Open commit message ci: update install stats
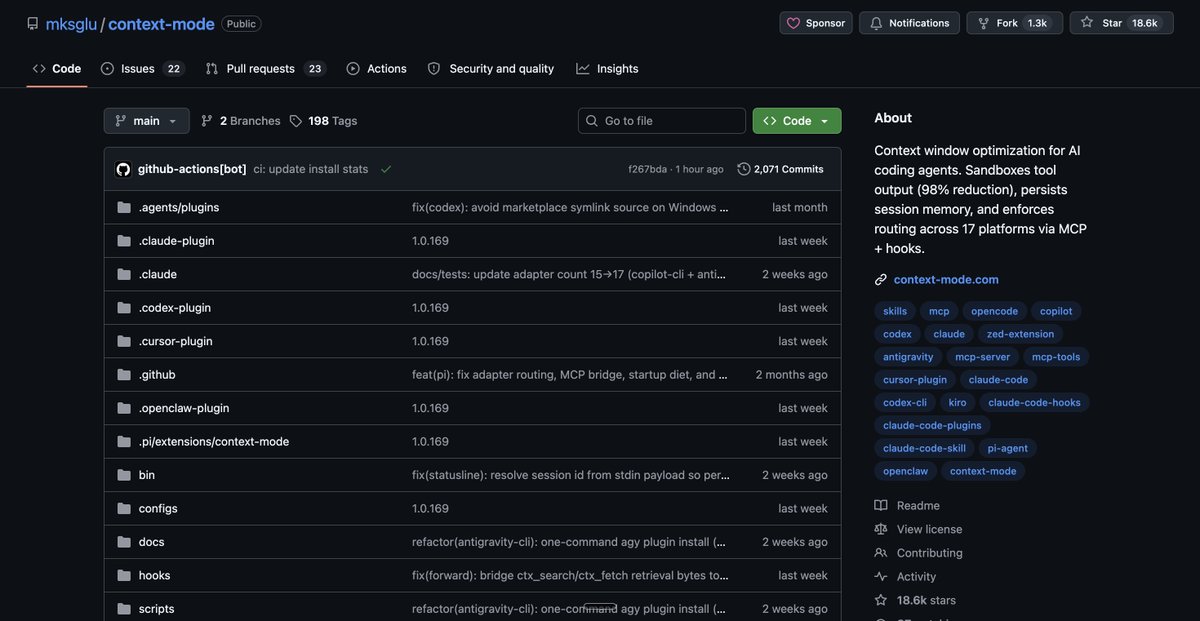Image resolution: width=1200 pixels, height=621 pixels. [x=311, y=169]
